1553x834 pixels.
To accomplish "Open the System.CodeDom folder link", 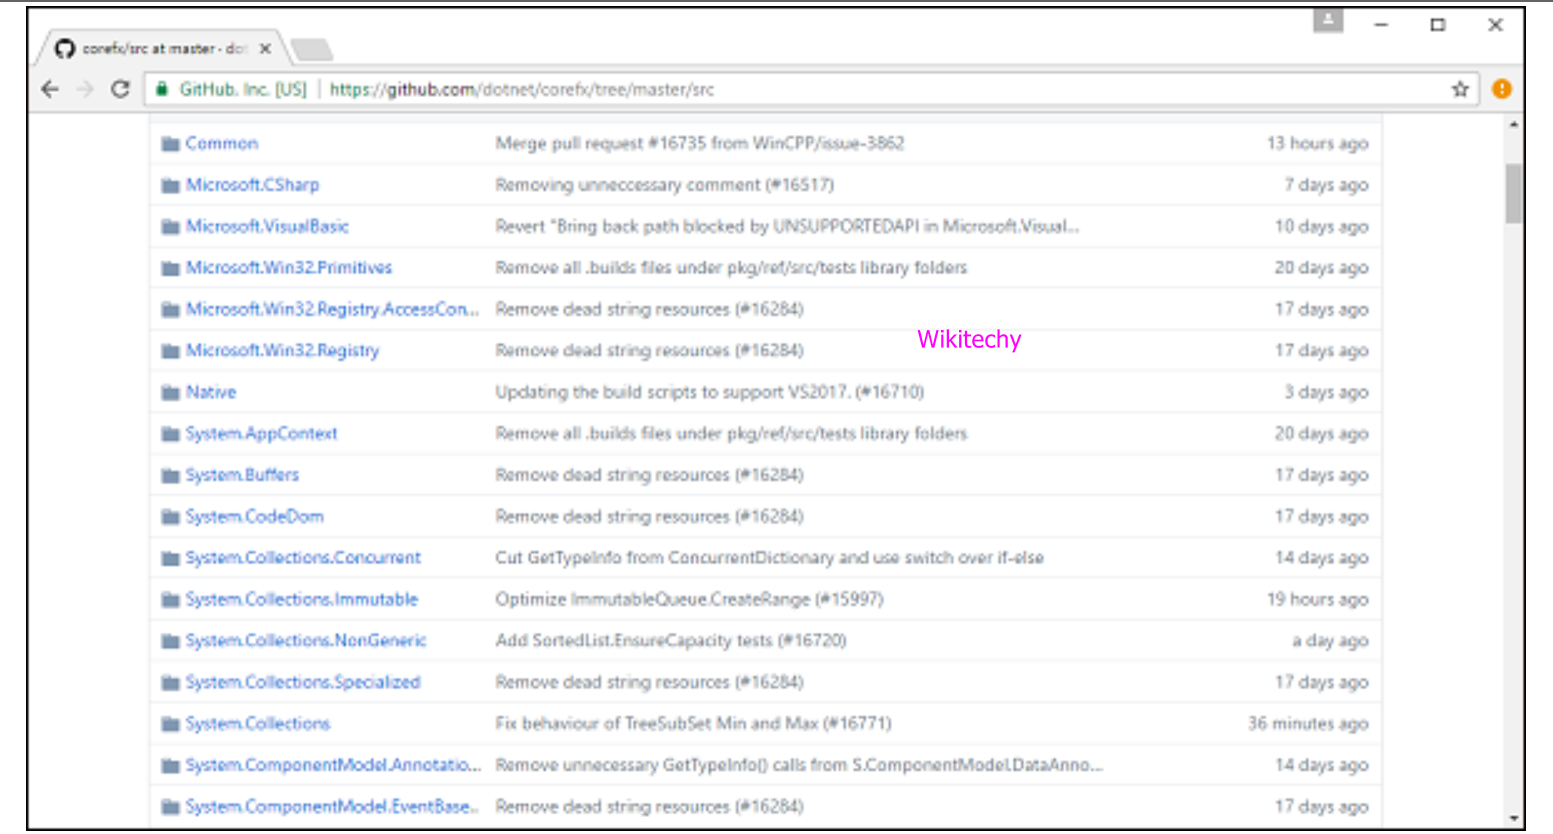I will pyautogui.click(x=254, y=517).
